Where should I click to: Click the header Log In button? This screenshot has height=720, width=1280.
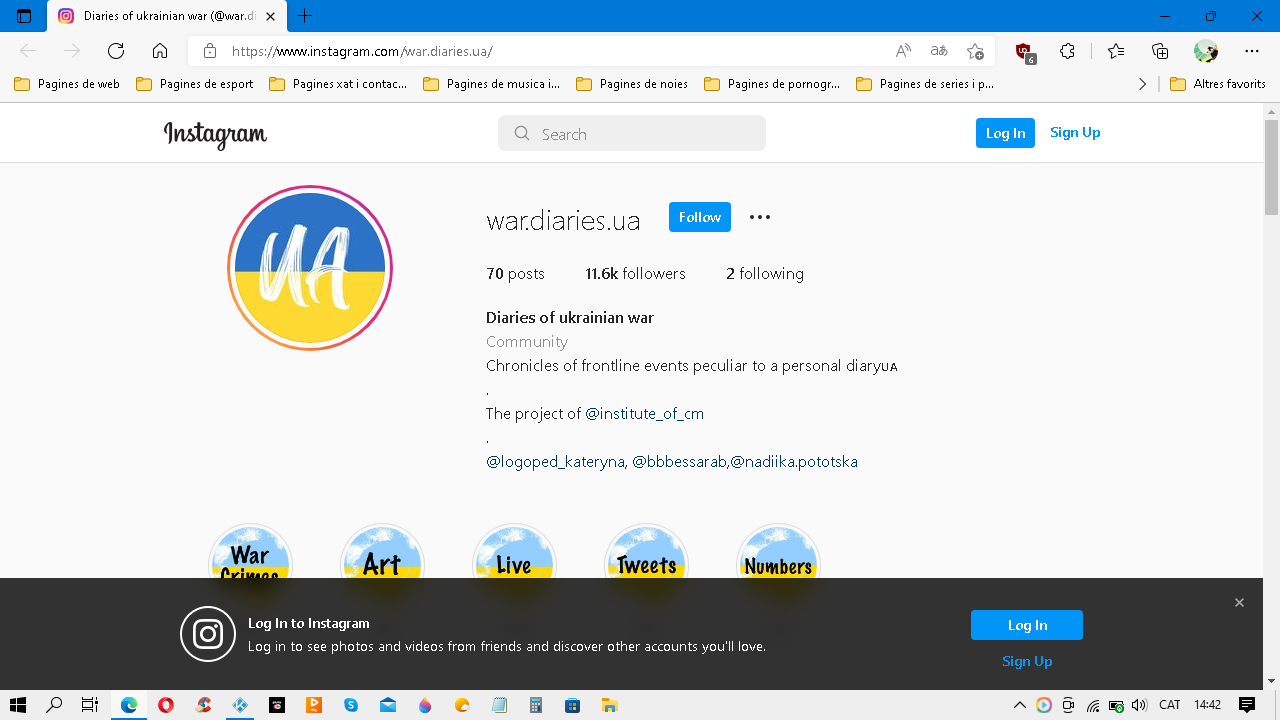coord(1005,133)
